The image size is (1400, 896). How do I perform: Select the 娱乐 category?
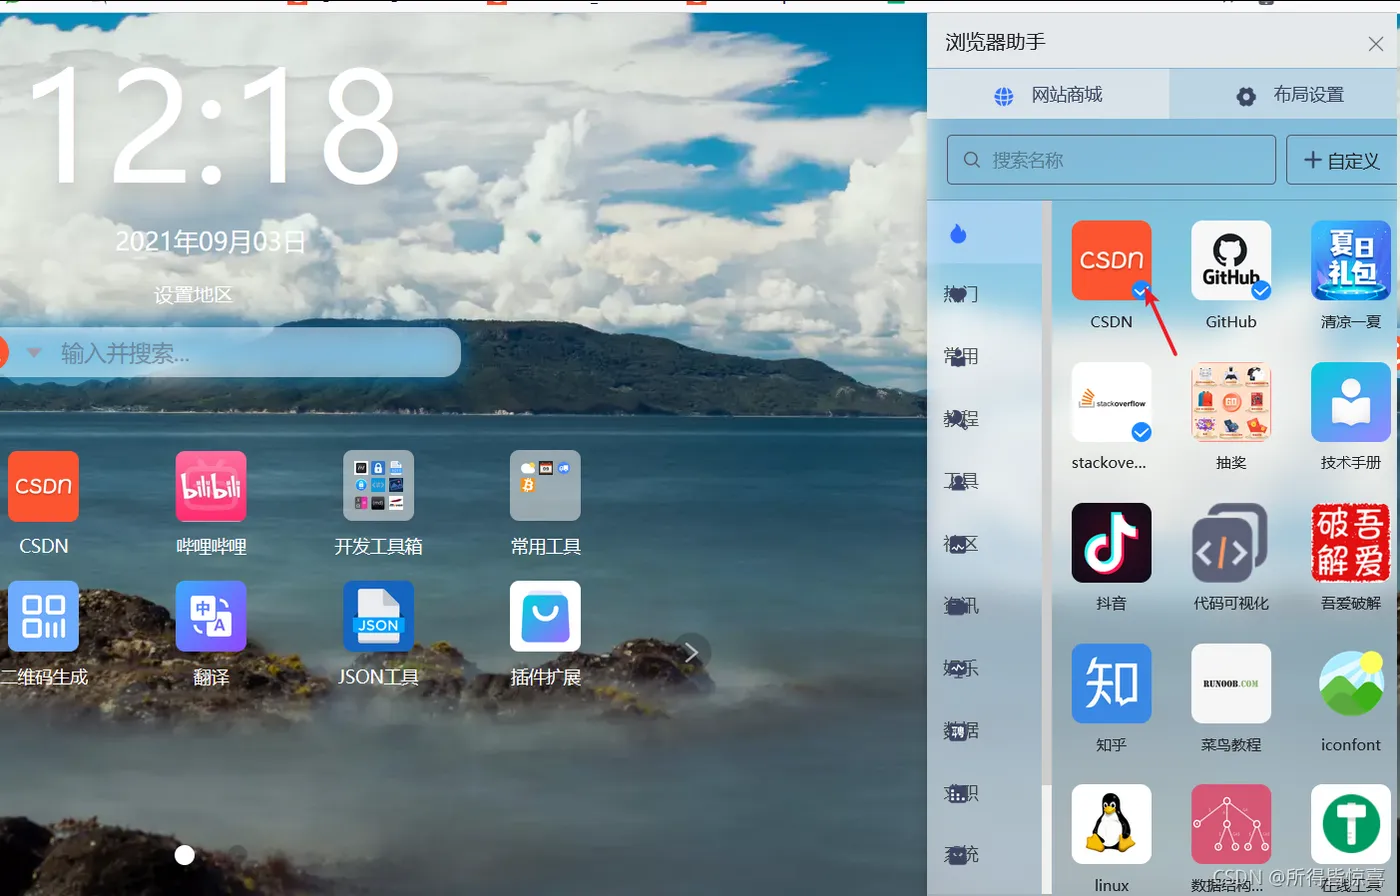[x=961, y=668]
